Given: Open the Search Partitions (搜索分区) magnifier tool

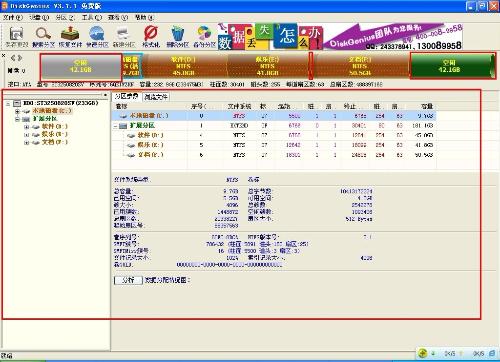Looking at the screenshot, I should tap(43, 37).
